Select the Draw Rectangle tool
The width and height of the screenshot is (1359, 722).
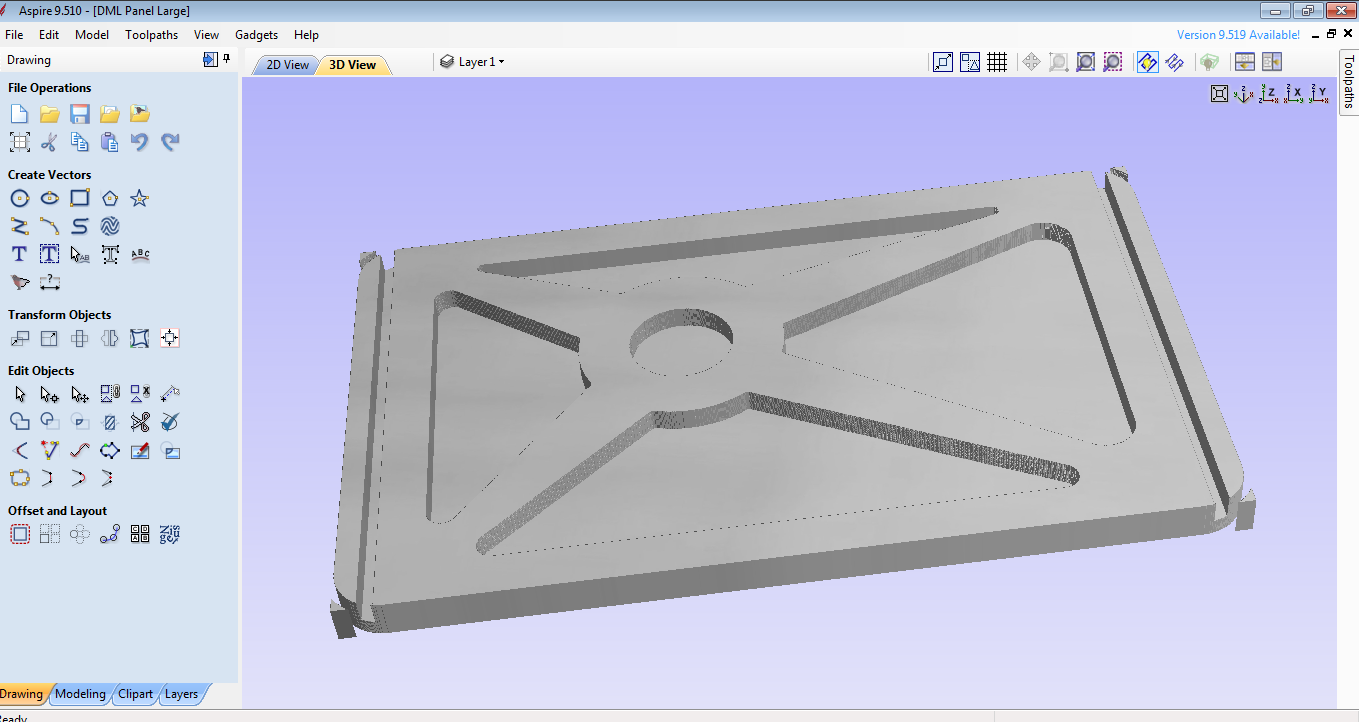pos(80,198)
